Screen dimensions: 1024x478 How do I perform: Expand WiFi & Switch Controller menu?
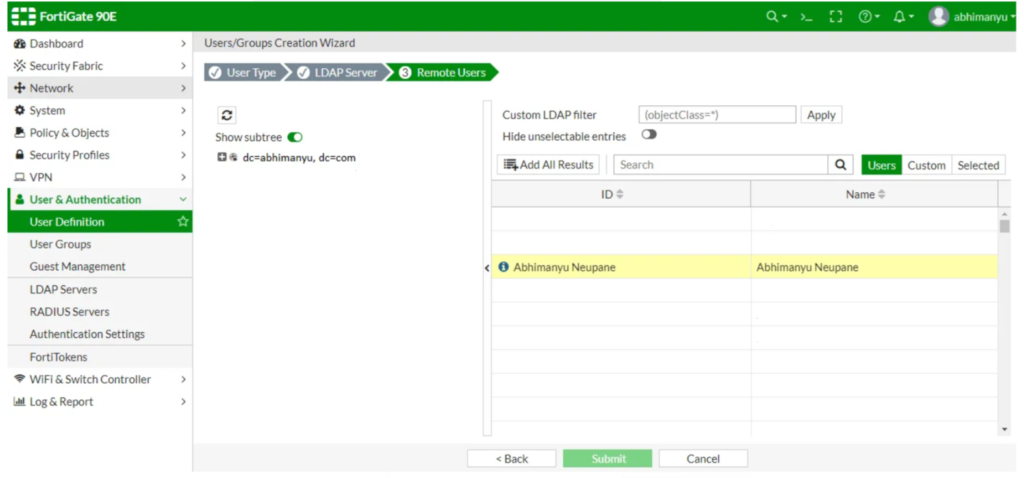100,379
